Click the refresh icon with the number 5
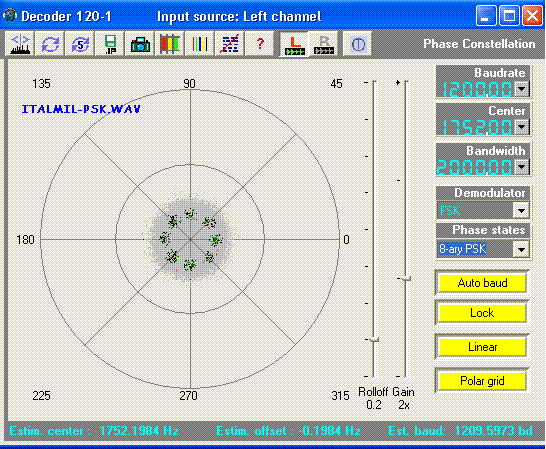Image resolution: width=546 pixels, height=449 pixels. click(80, 44)
